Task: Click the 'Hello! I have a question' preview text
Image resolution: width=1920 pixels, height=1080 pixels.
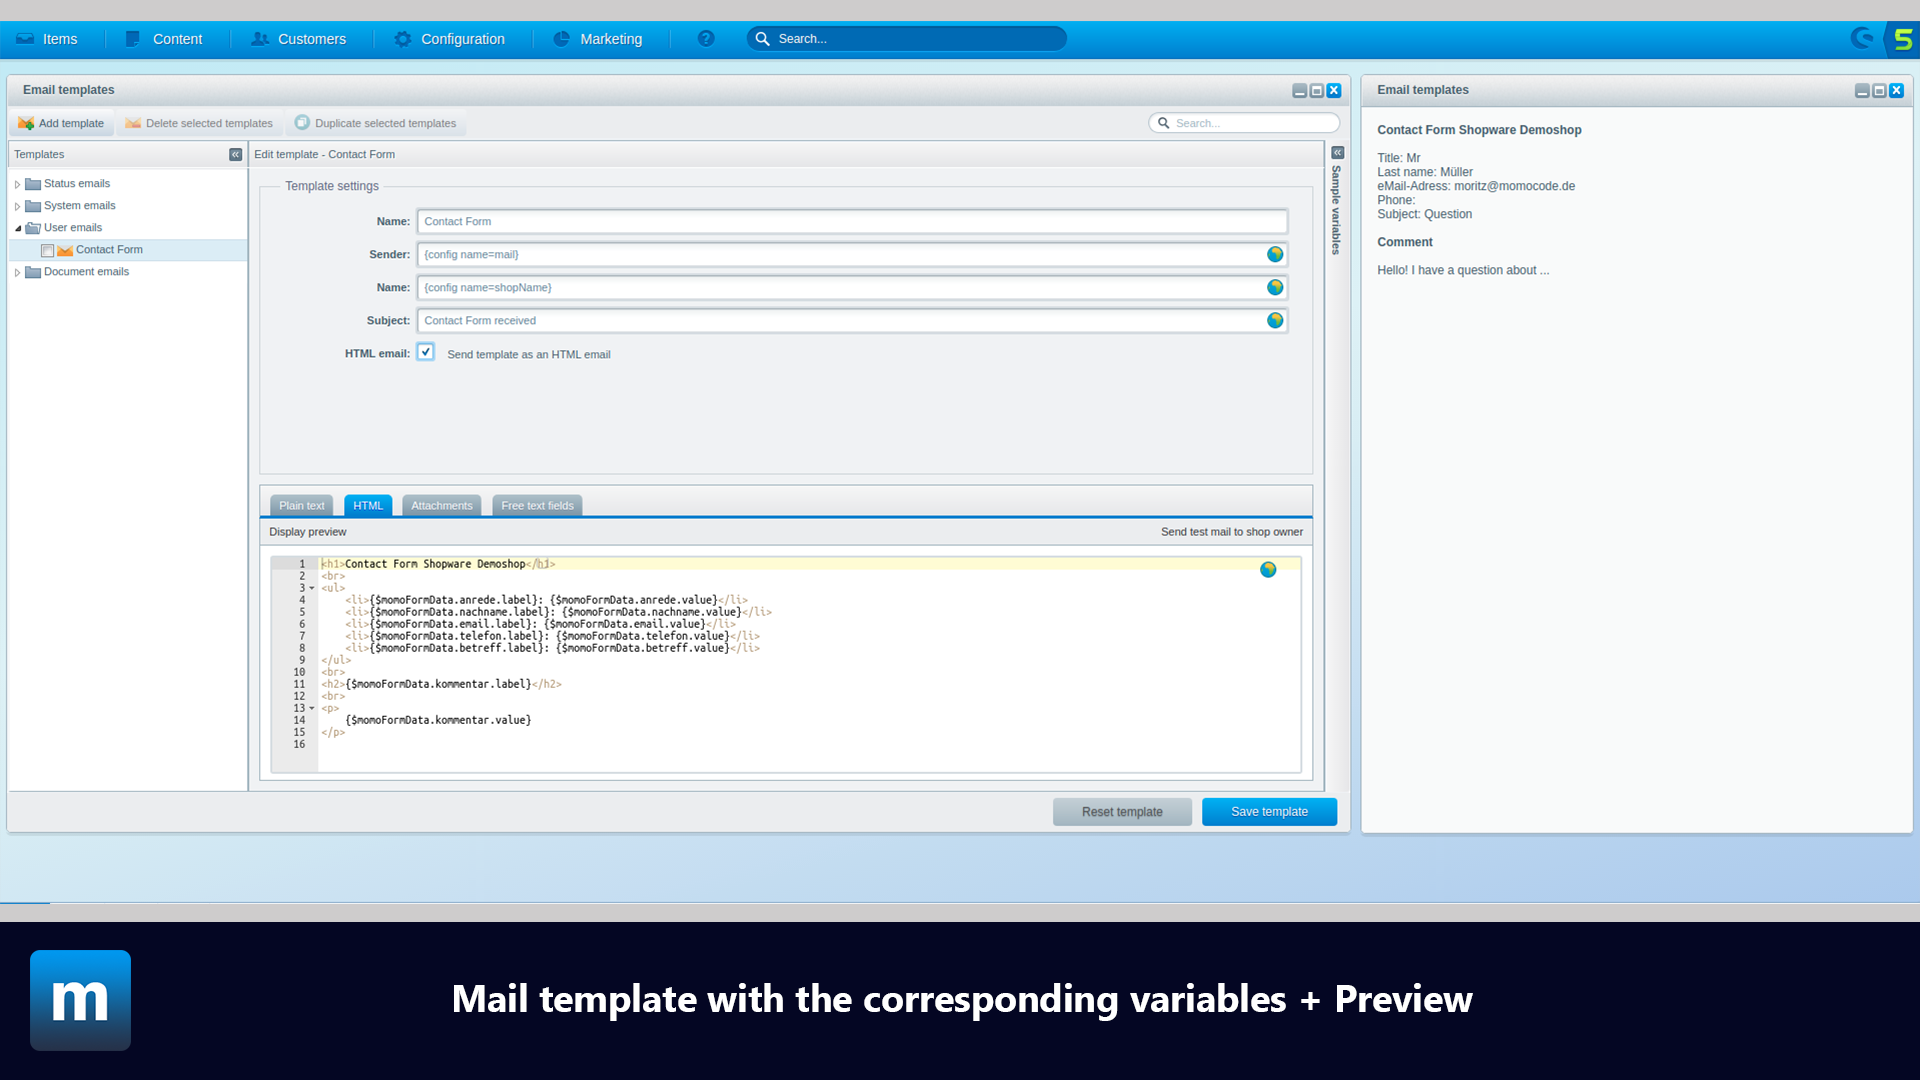Action: pos(1463,270)
